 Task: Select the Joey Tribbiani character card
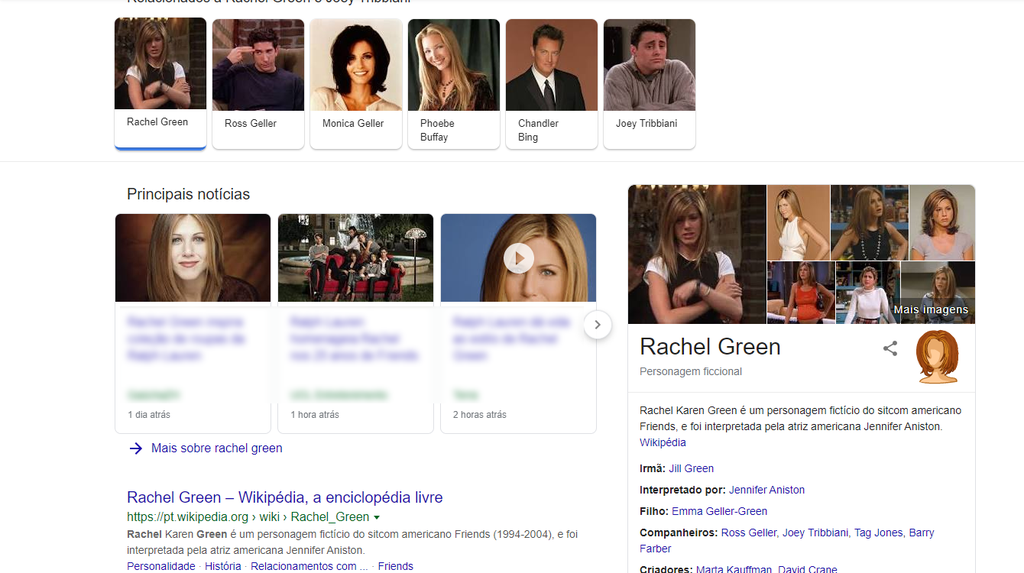pyautogui.click(x=649, y=84)
